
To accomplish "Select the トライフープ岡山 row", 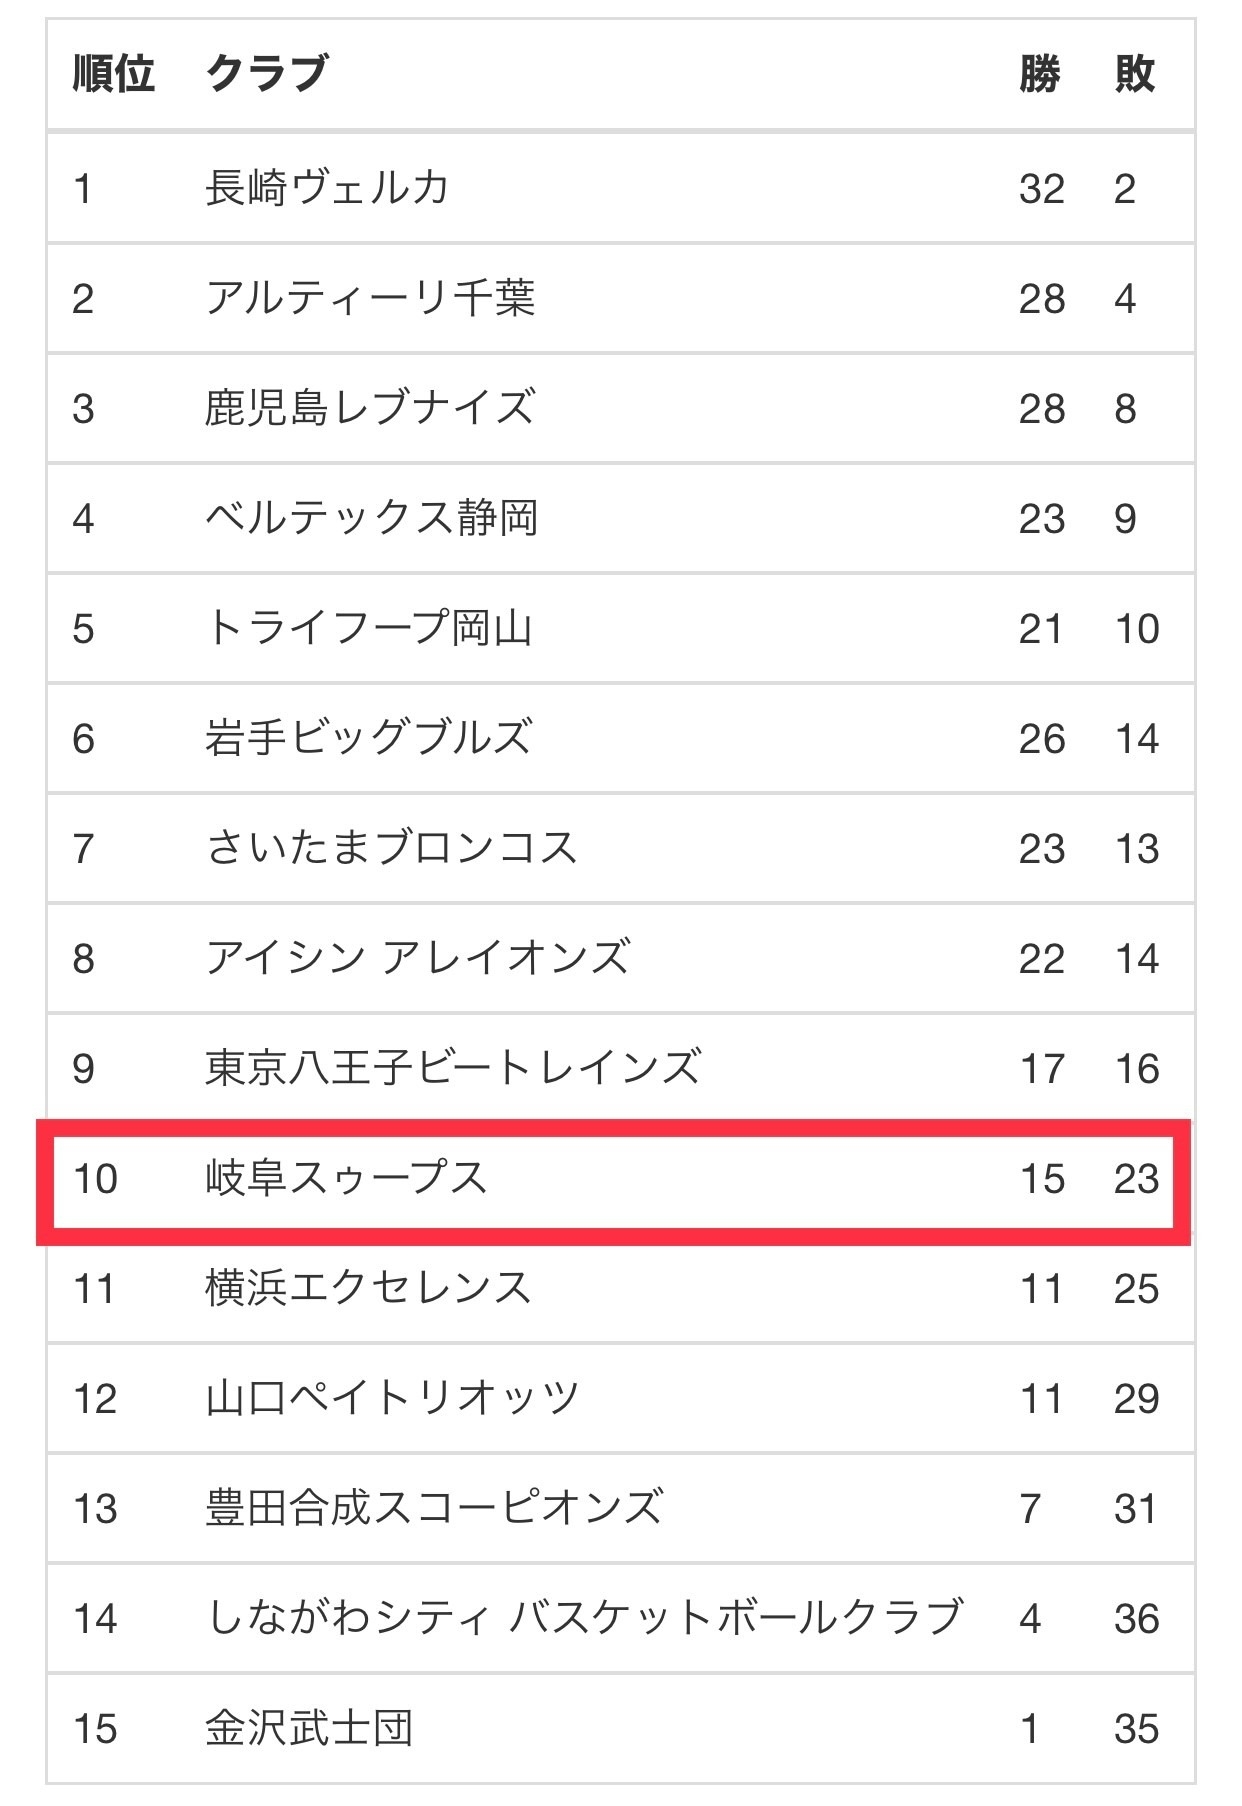I will (620, 628).
